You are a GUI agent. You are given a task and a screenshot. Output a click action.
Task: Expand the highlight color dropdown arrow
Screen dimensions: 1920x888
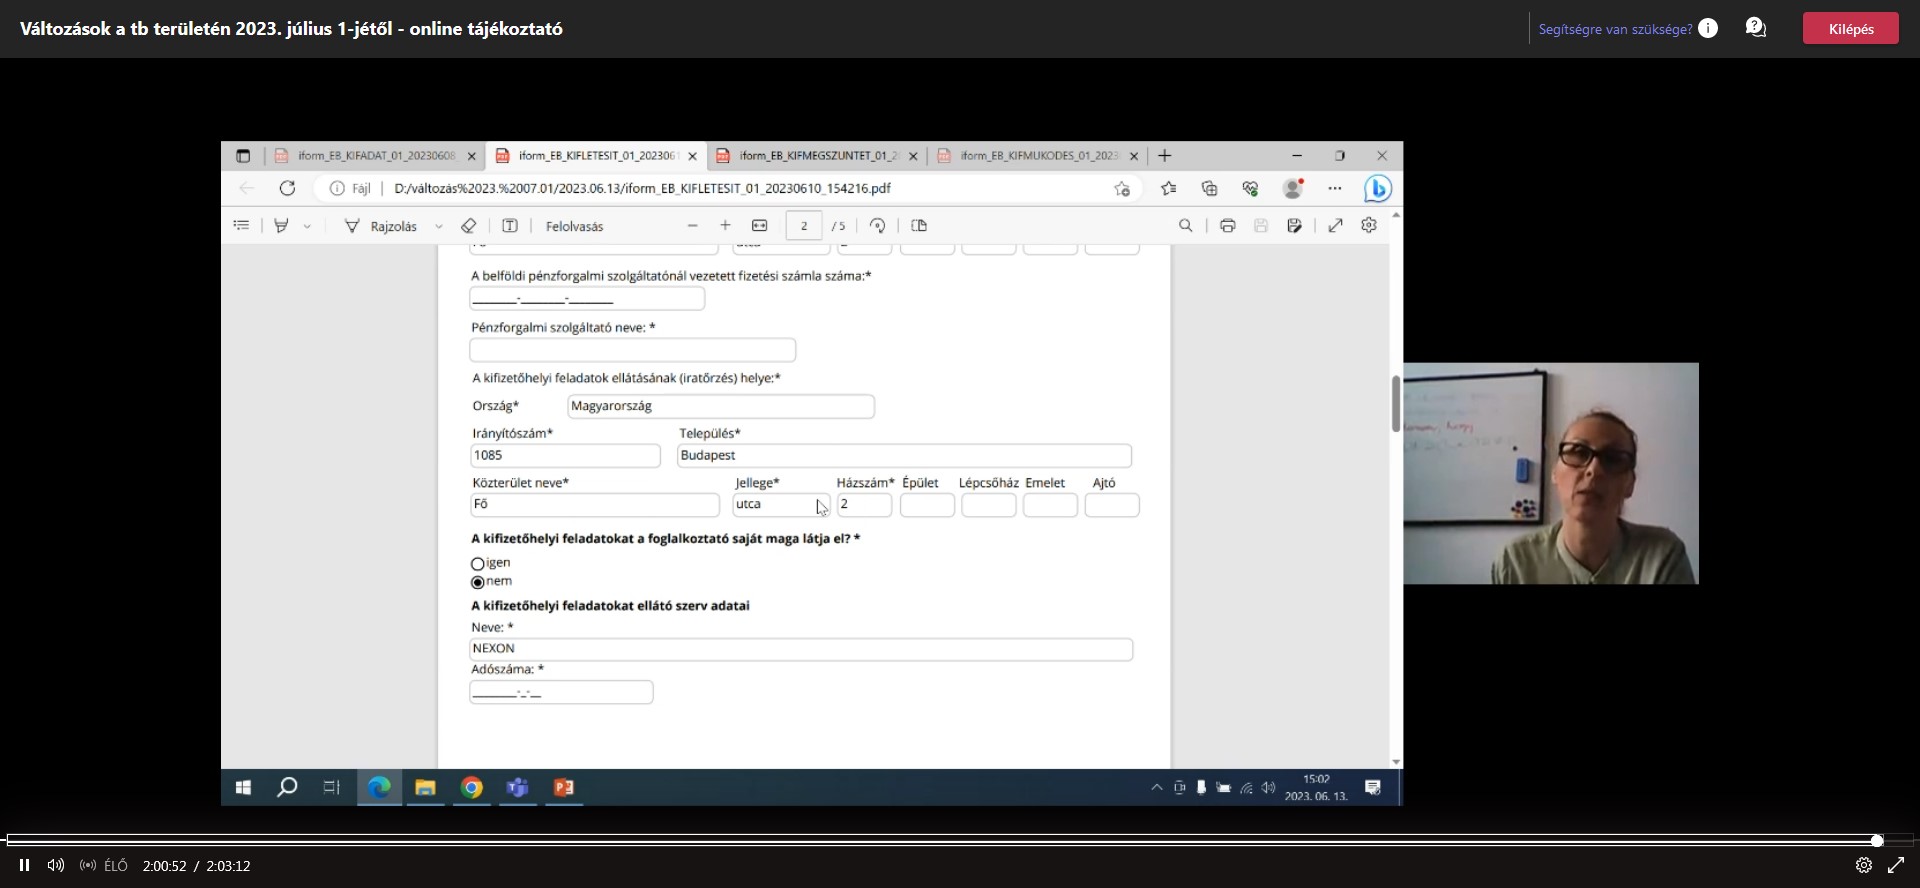(x=307, y=227)
